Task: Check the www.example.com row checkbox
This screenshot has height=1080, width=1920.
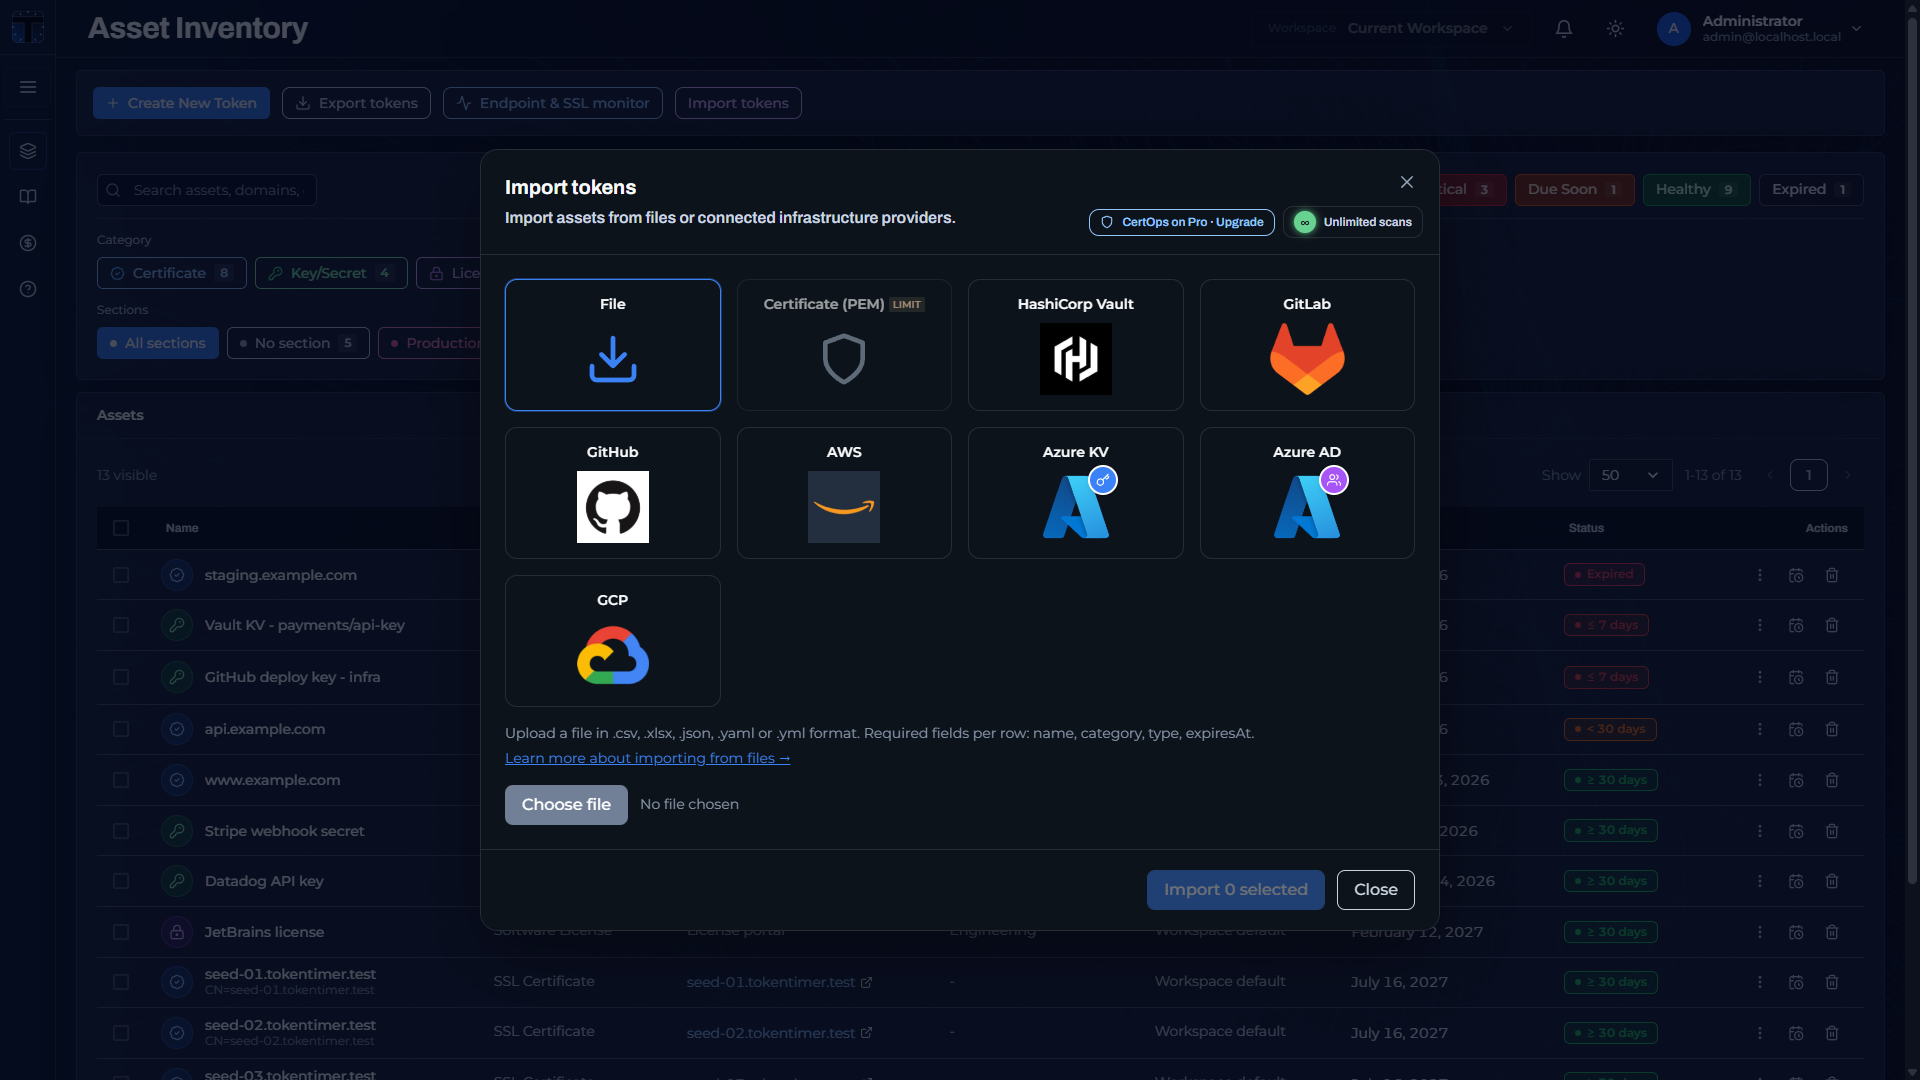Action: [121, 780]
